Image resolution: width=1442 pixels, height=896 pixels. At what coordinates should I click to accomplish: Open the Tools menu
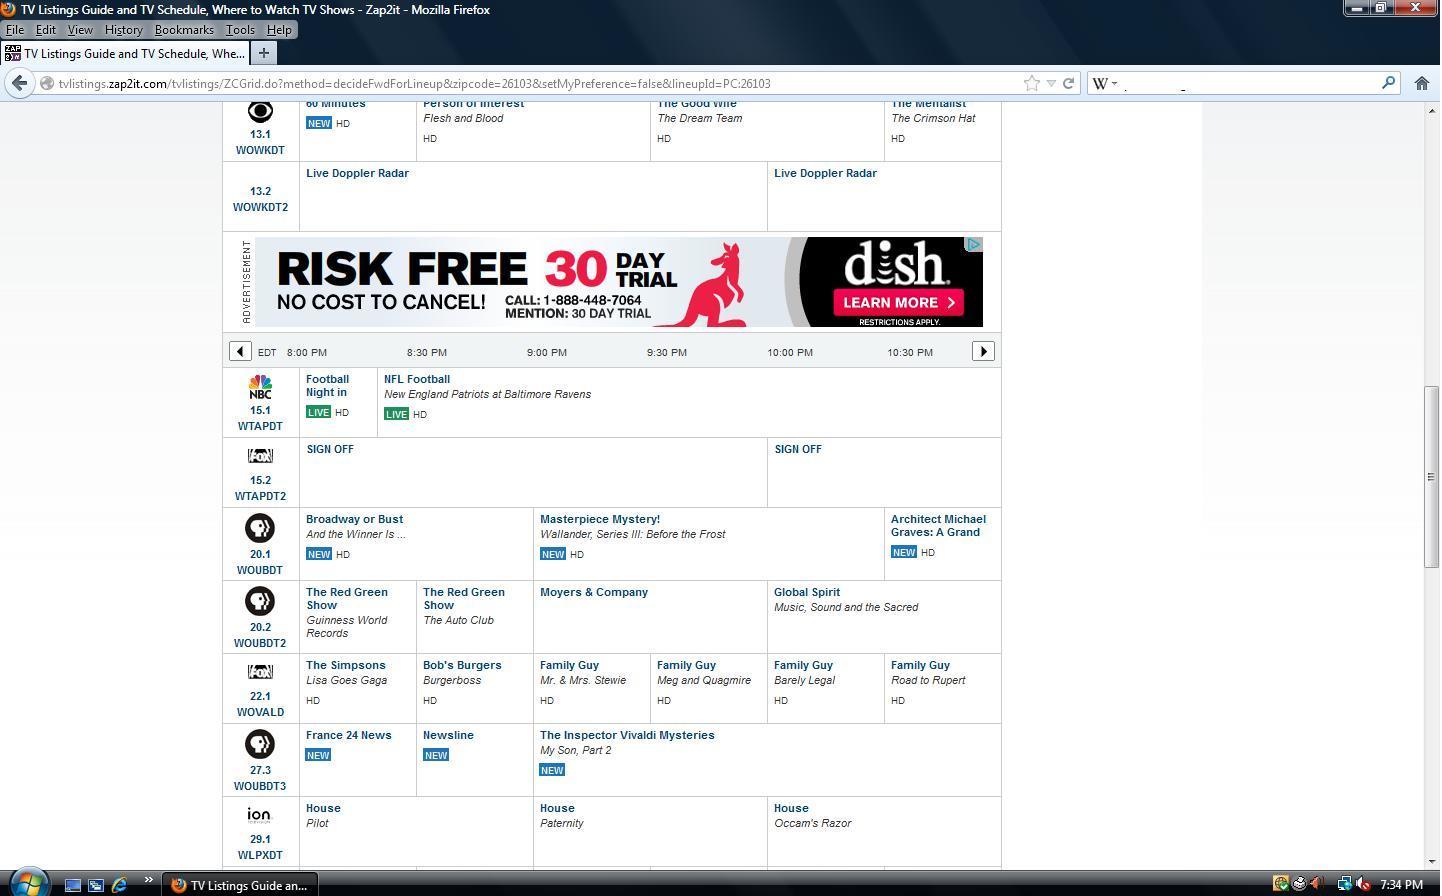(x=240, y=30)
